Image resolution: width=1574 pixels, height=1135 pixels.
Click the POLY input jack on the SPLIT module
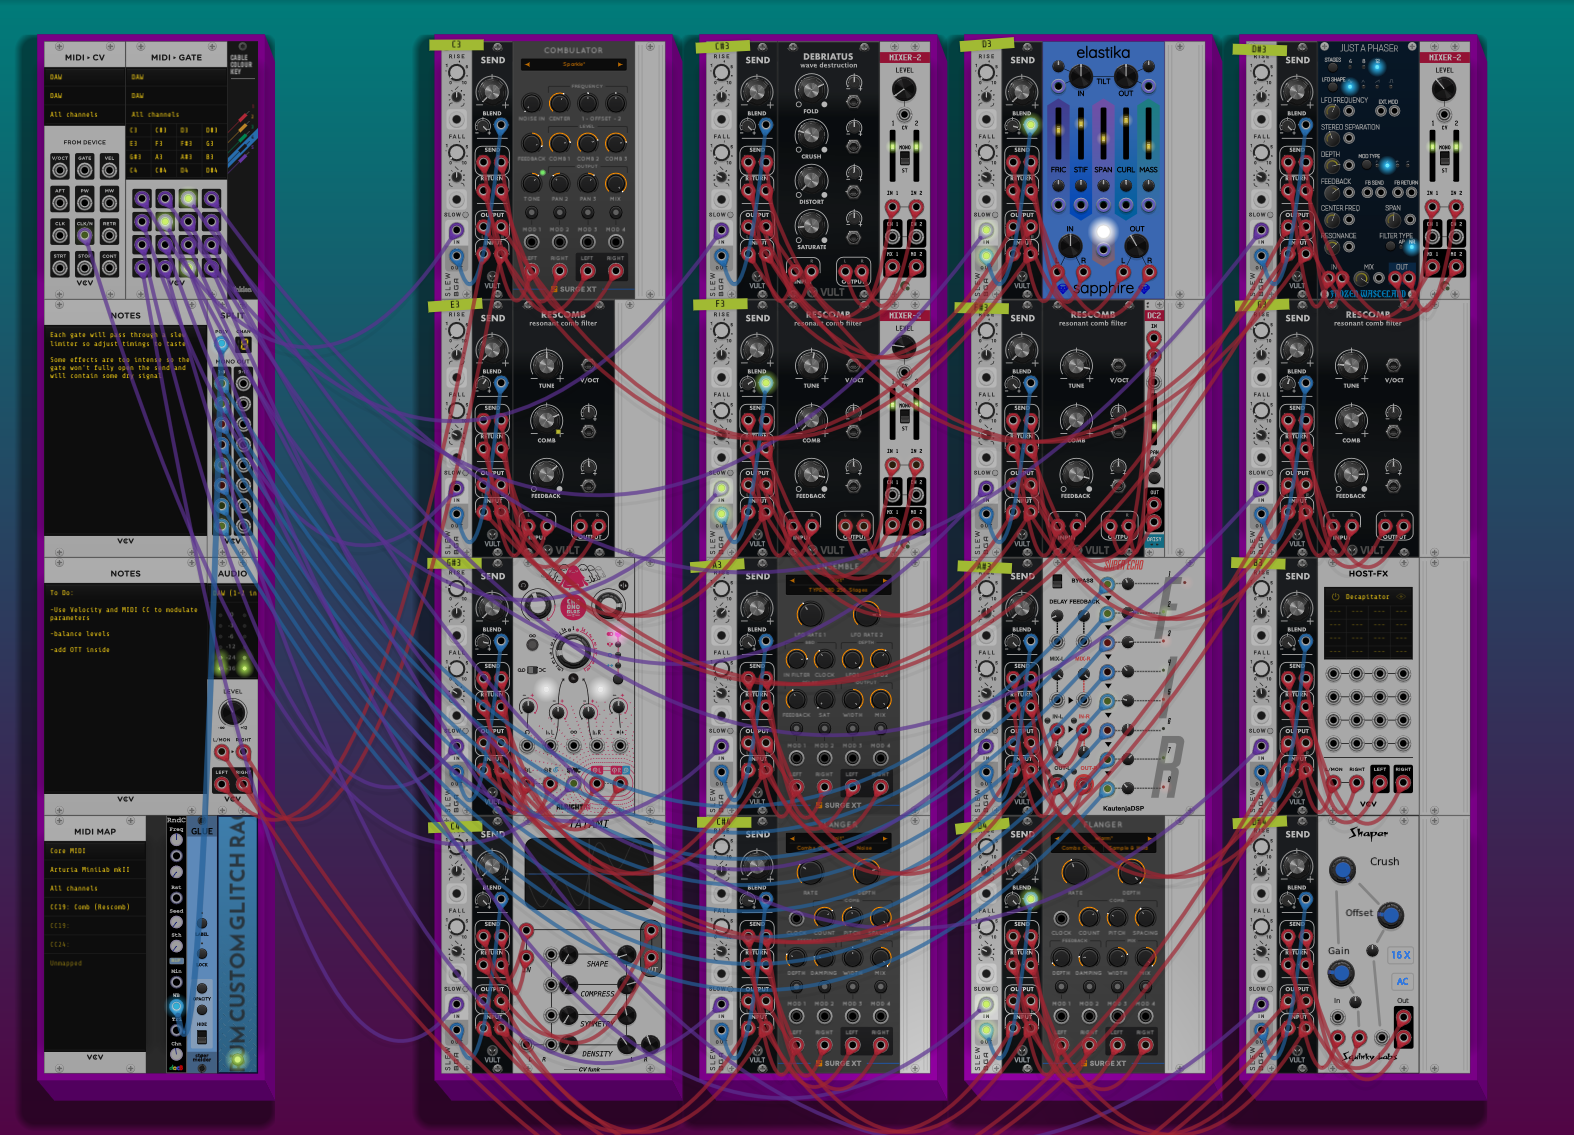[221, 343]
